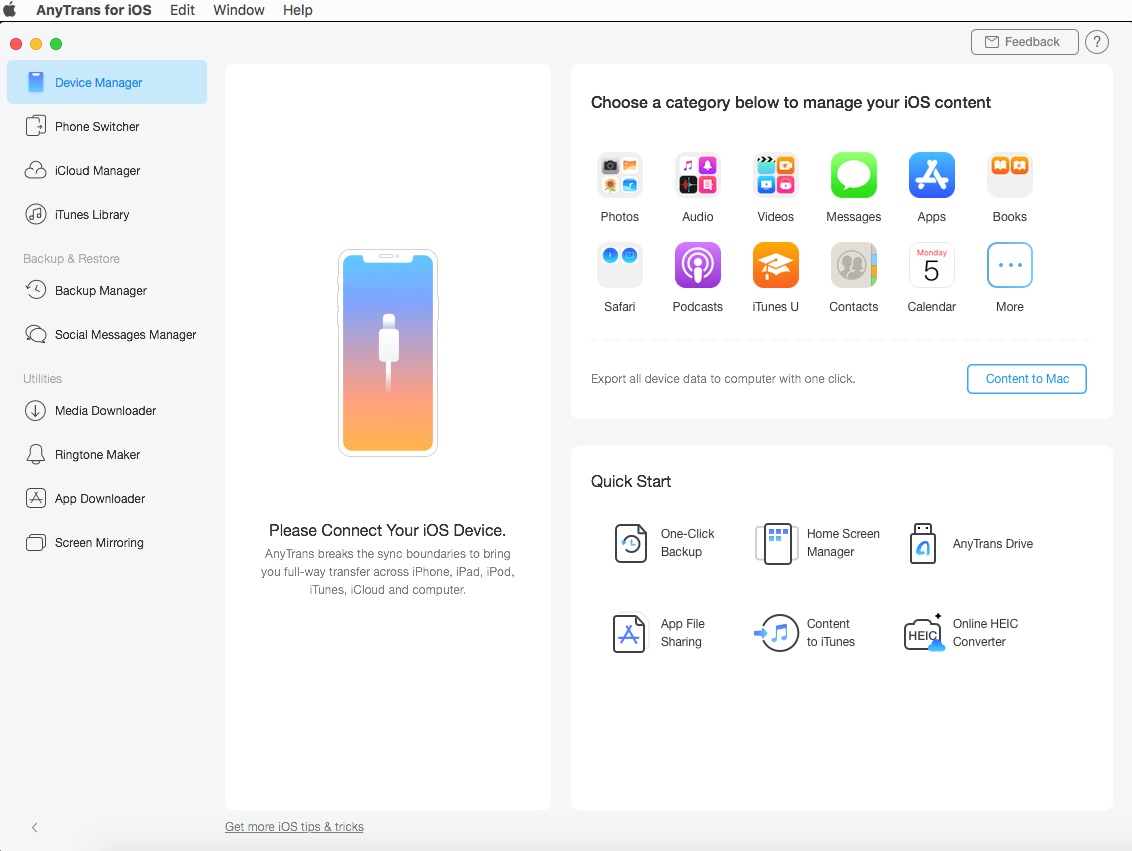This screenshot has width=1132, height=851.
Task: Open Social Messages Manager
Action: [x=107, y=334]
